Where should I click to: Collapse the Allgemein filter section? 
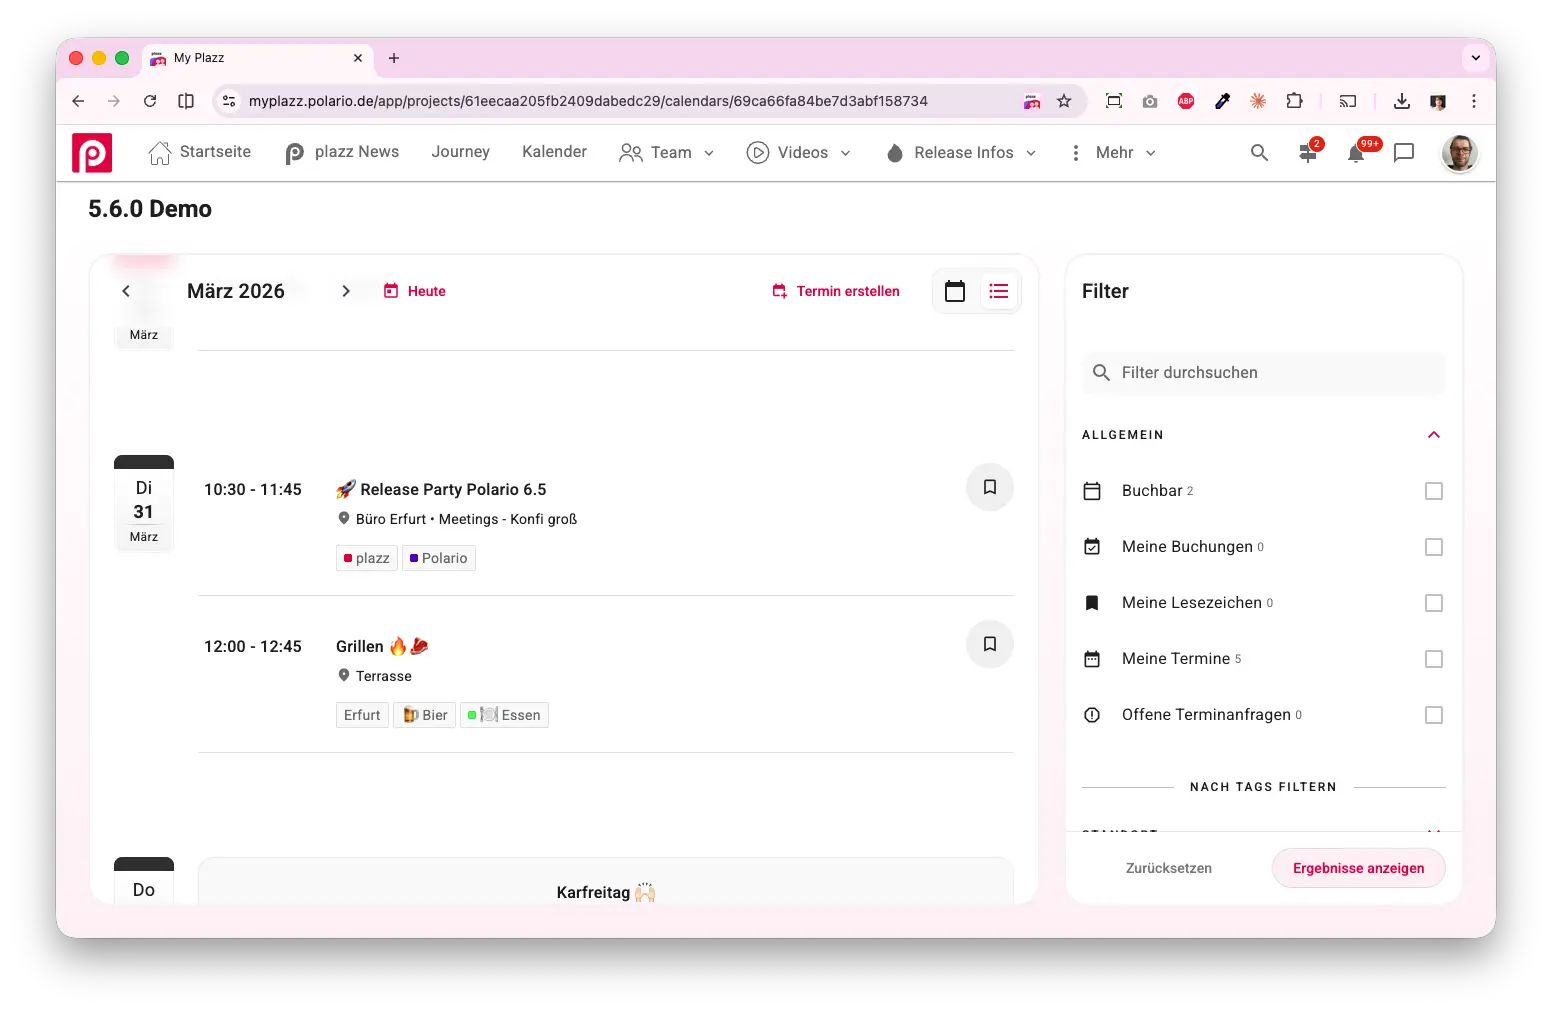[x=1433, y=435]
